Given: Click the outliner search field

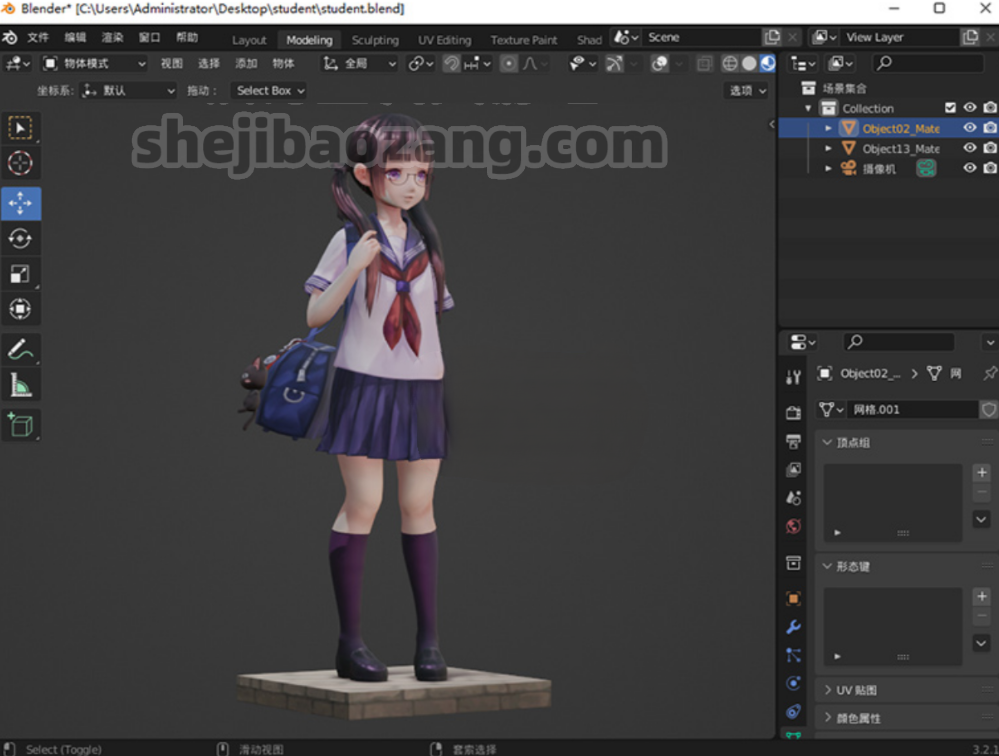Looking at the screenshot, I should (927, 63).
